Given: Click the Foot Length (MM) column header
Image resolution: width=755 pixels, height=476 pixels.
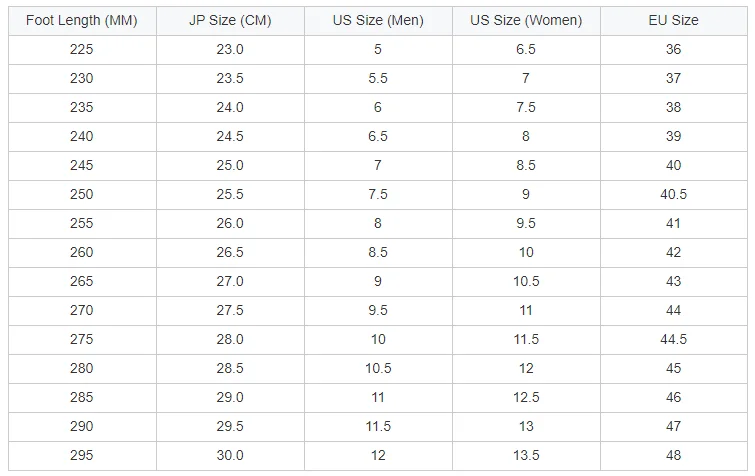Looking at the screenshot, I should click(82, 20).
